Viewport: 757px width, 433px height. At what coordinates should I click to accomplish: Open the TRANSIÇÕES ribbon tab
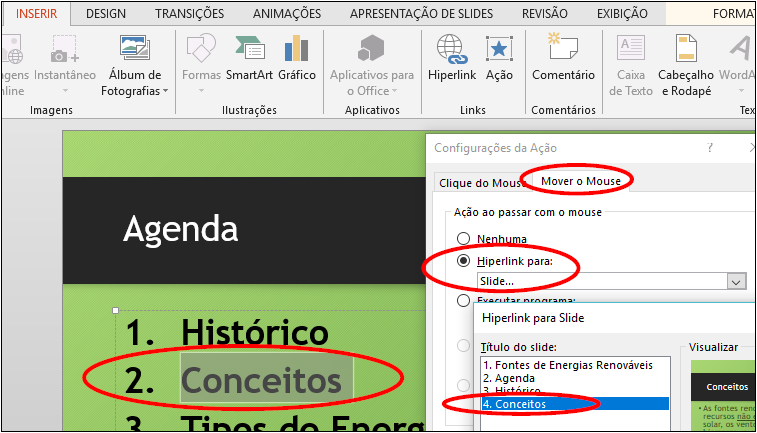[x=189, y=14]
